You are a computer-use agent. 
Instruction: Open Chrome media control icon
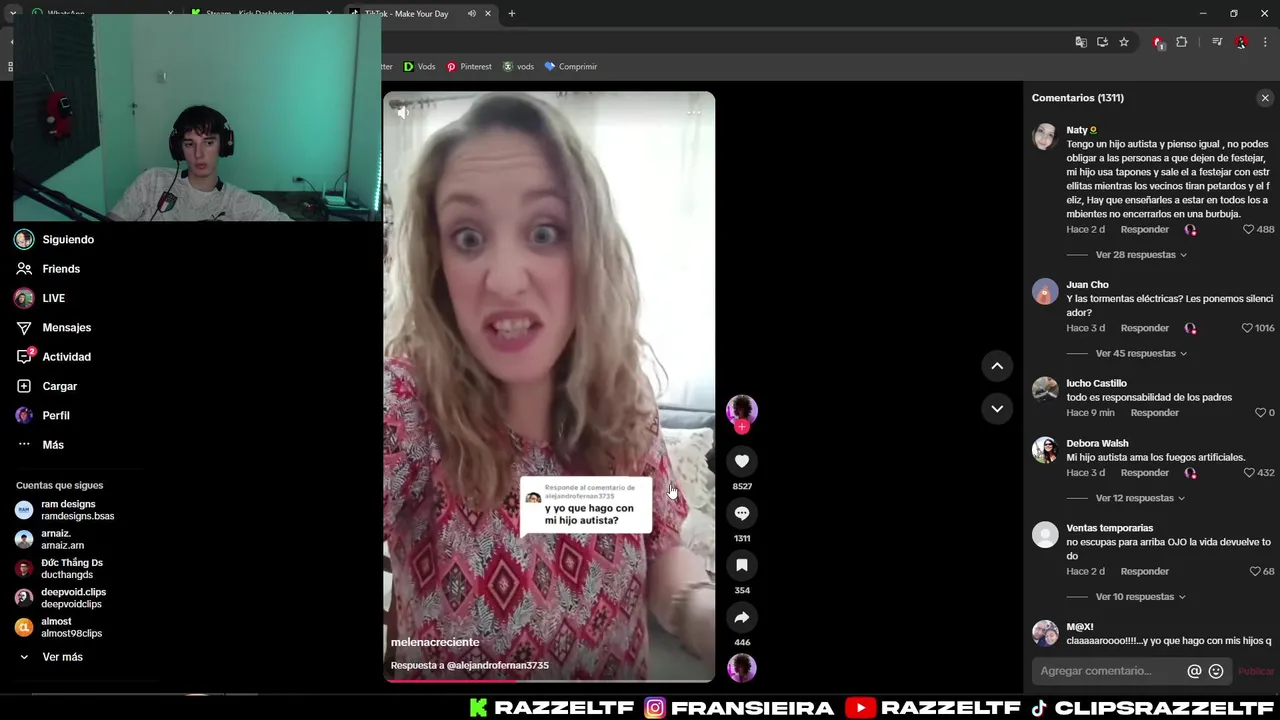click(x=1217, y=42)
